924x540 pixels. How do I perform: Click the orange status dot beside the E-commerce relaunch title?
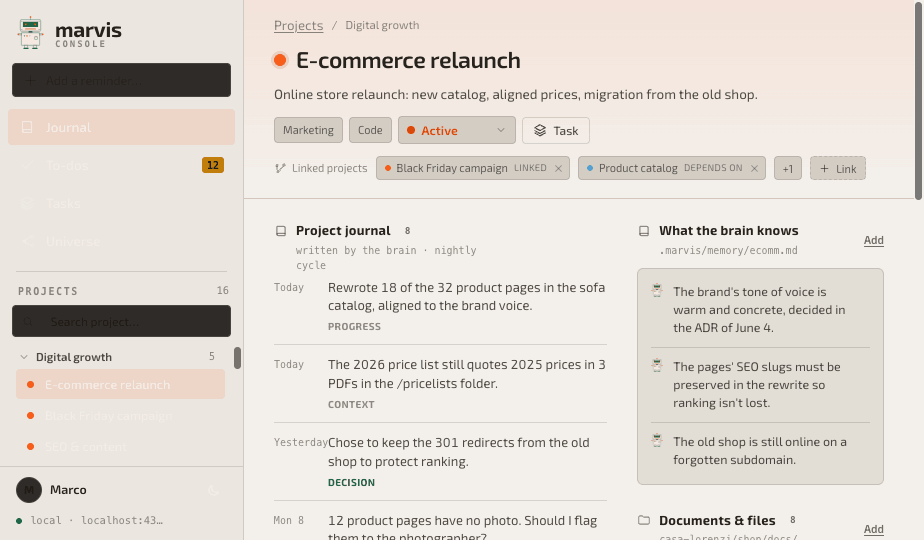(280, 60)
